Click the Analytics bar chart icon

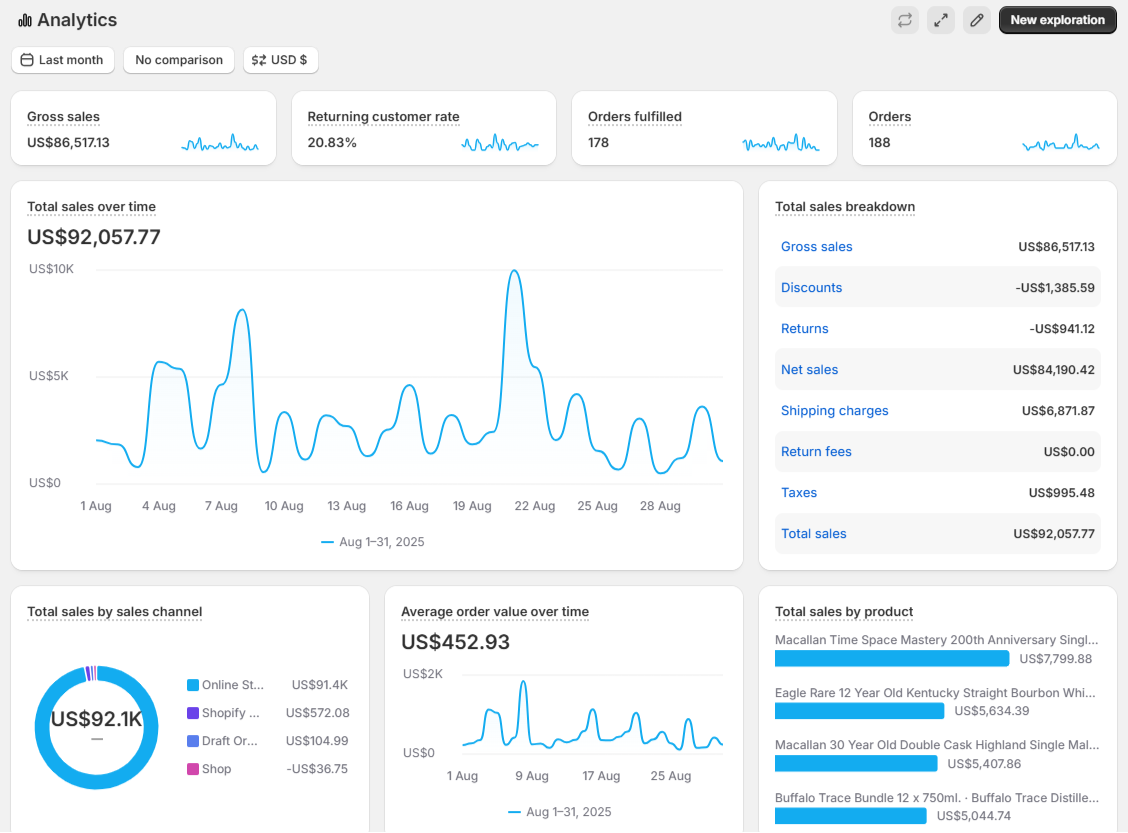25,21
